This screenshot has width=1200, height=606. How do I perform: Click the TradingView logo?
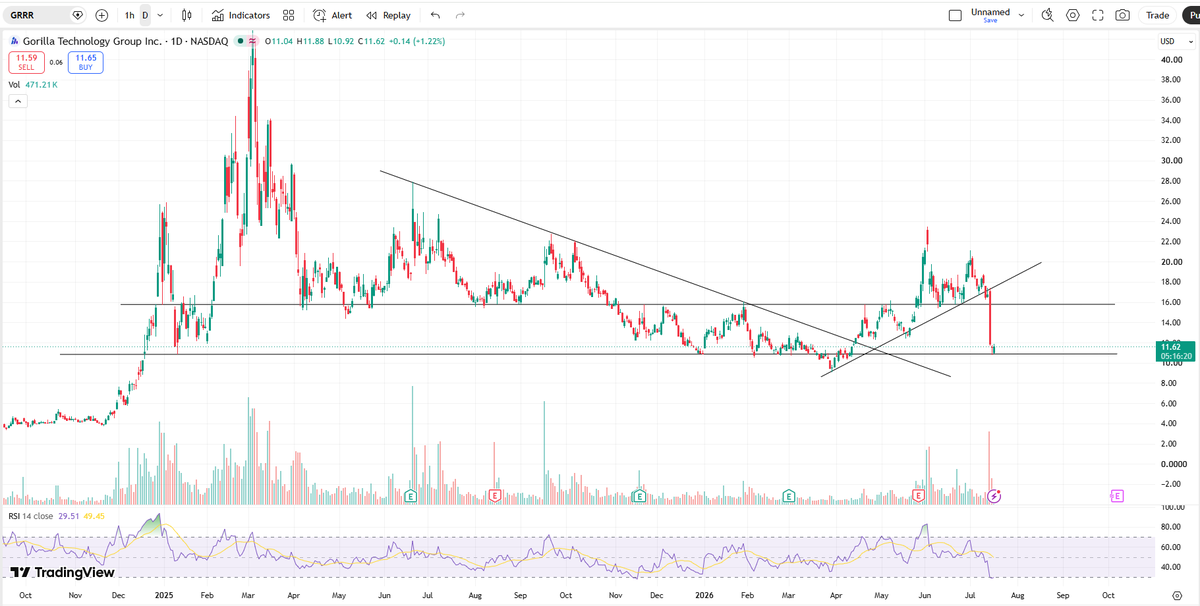coord(62,572)
